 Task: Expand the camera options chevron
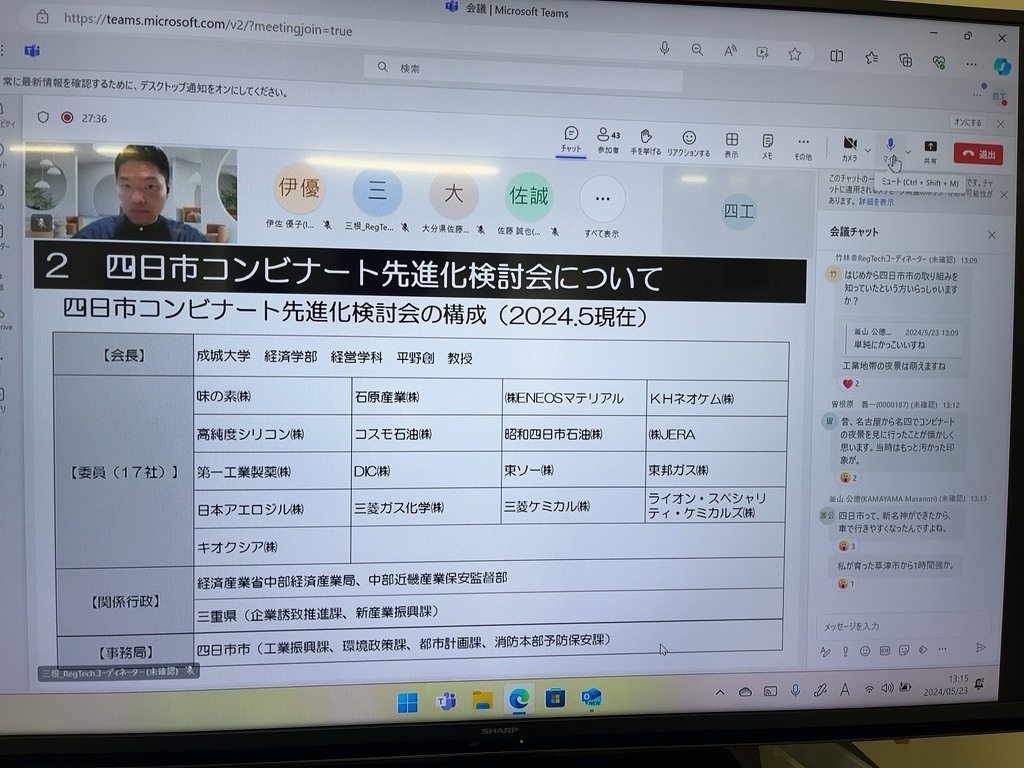868,150
